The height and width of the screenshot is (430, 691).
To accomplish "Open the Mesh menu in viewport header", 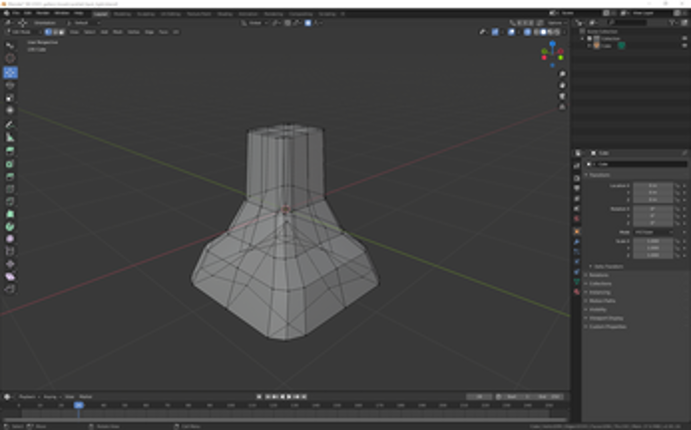I will point(118,32).
